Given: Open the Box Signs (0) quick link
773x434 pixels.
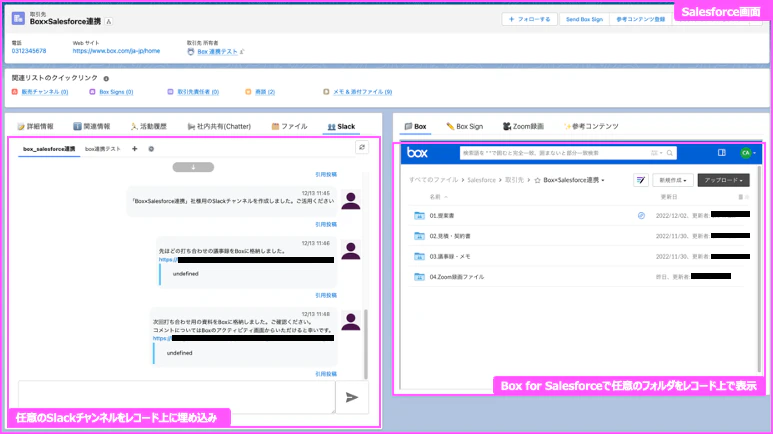Looking at the screenshot, I should coord(116,92).
